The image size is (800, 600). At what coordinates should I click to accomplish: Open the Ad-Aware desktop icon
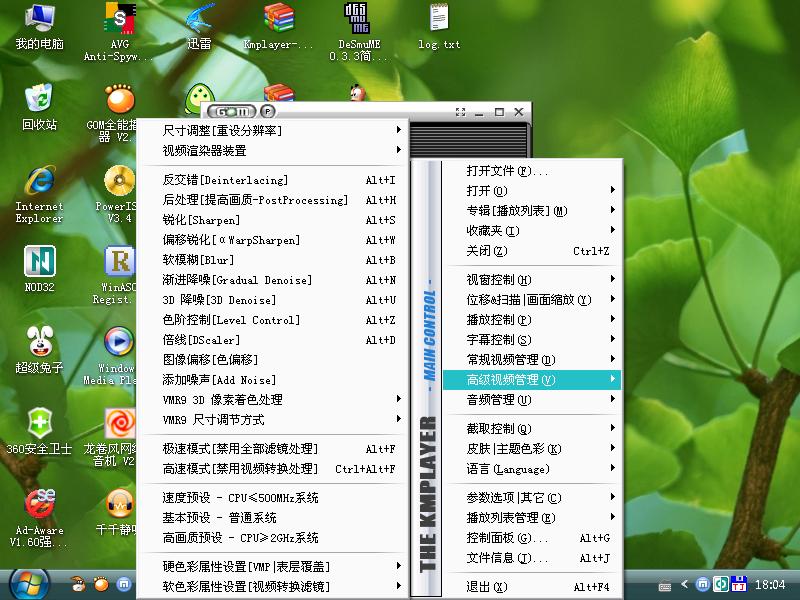point(39,516)
